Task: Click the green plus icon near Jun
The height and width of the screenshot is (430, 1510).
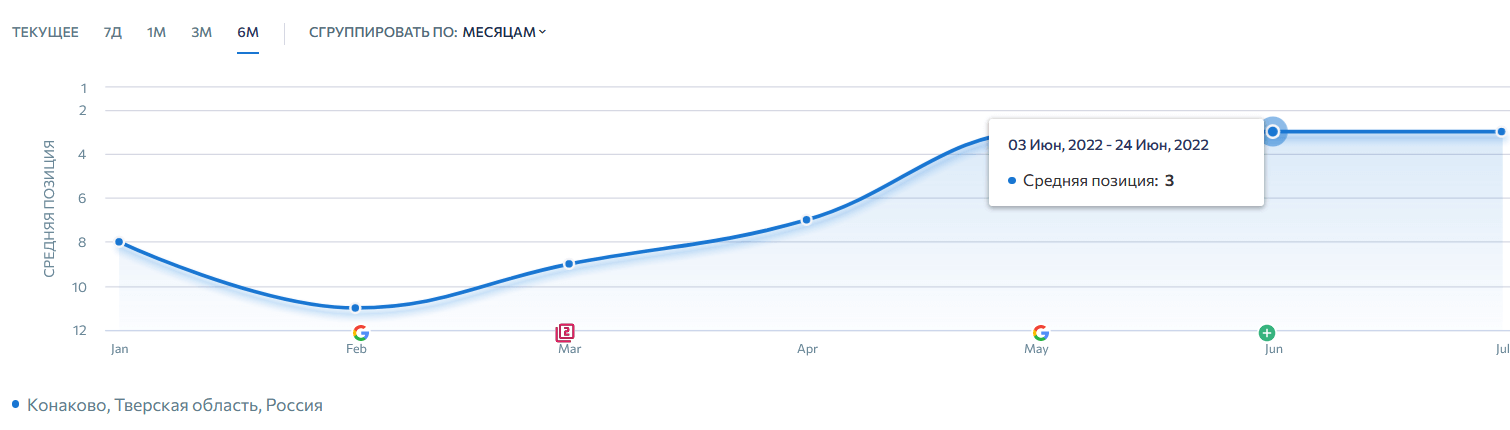Action: pyautogui.click(x=1266, y=333)
